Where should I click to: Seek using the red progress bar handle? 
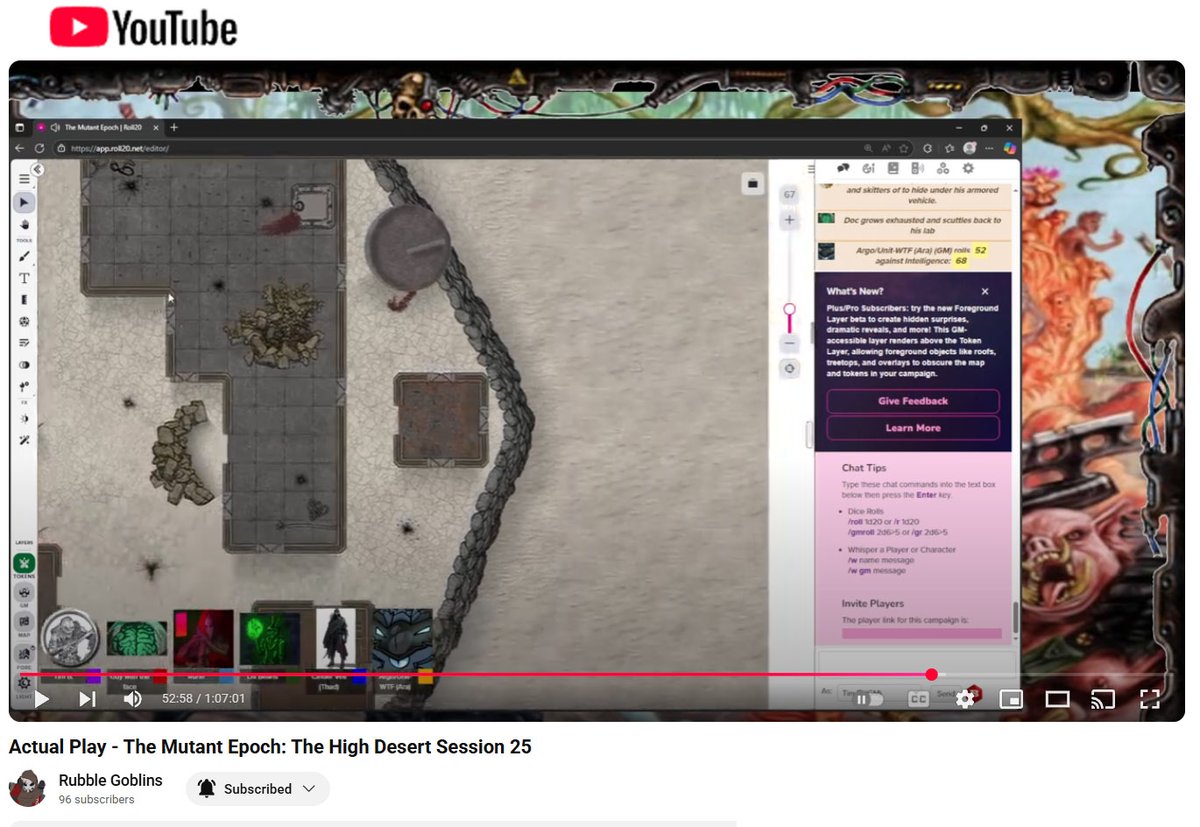(x=932, y=675)
